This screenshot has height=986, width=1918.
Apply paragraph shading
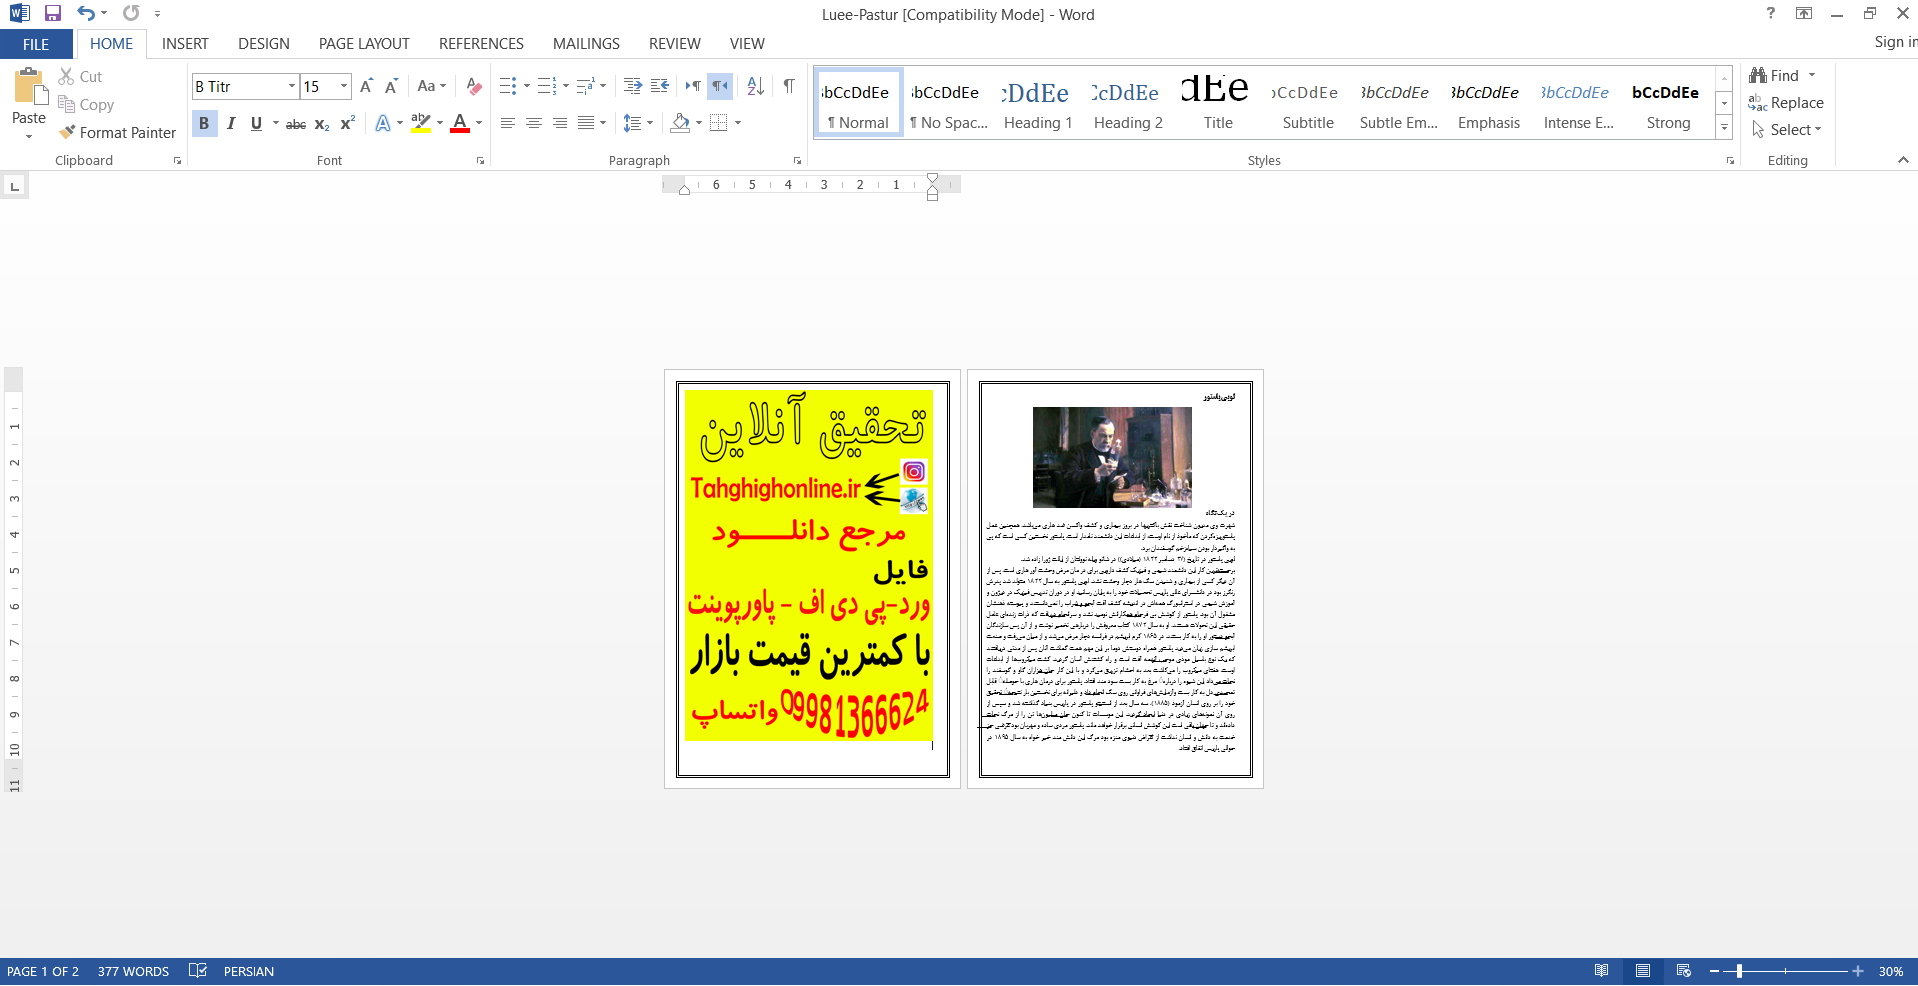click(x=680, y=123)
